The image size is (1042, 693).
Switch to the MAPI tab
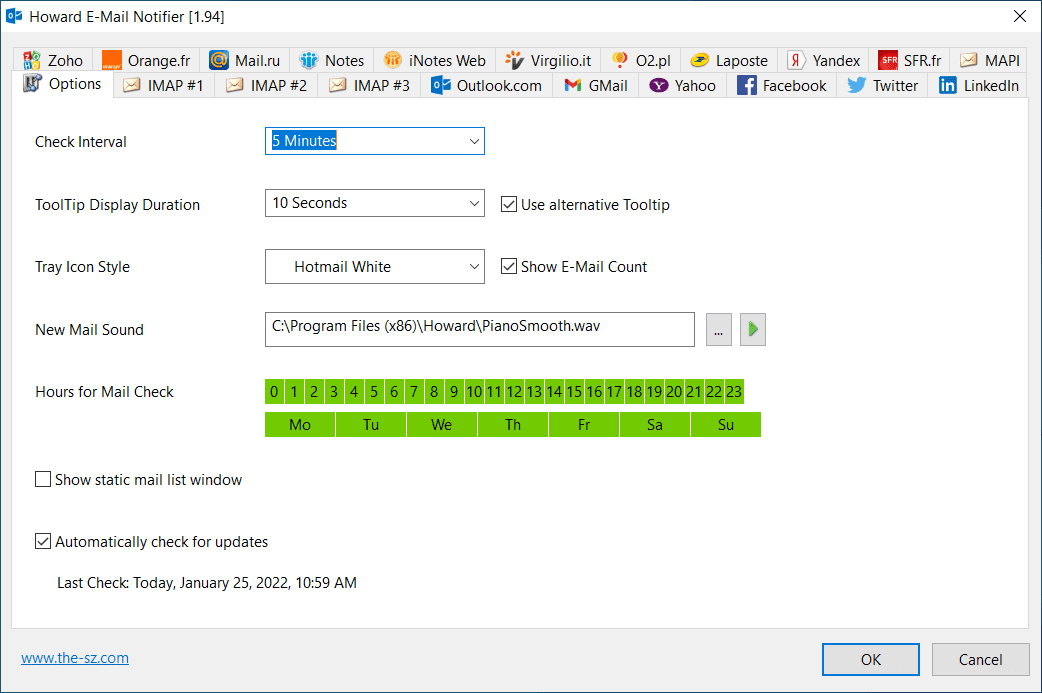(x=990, y=60)
